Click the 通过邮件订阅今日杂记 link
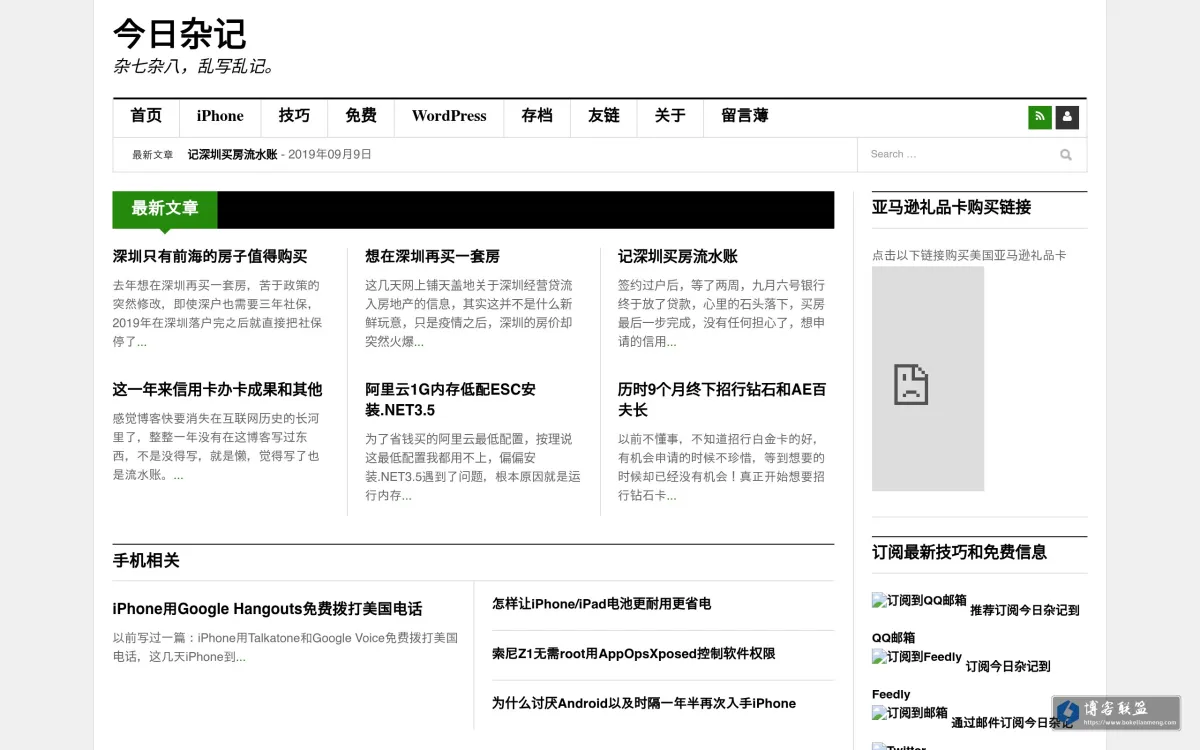1200x750 pixels. click(x=1012, y=722)
